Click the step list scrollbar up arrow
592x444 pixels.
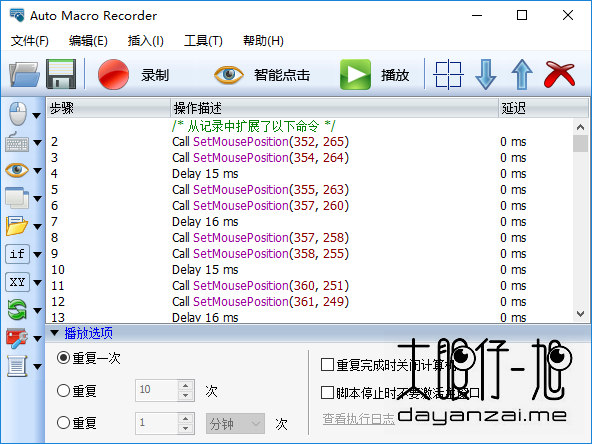click(x=580, y=127)
